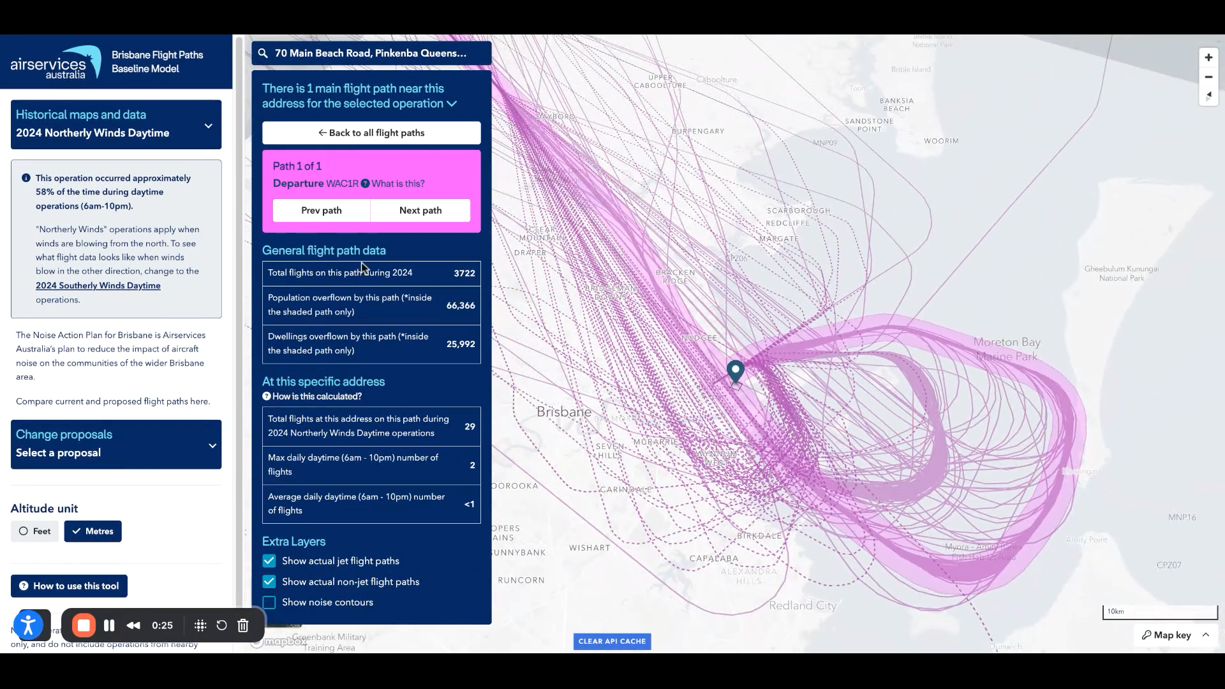This screenshot has width=1225, height=689.
Task: Click the Brisbane city label on map
Action: point(564,412)
